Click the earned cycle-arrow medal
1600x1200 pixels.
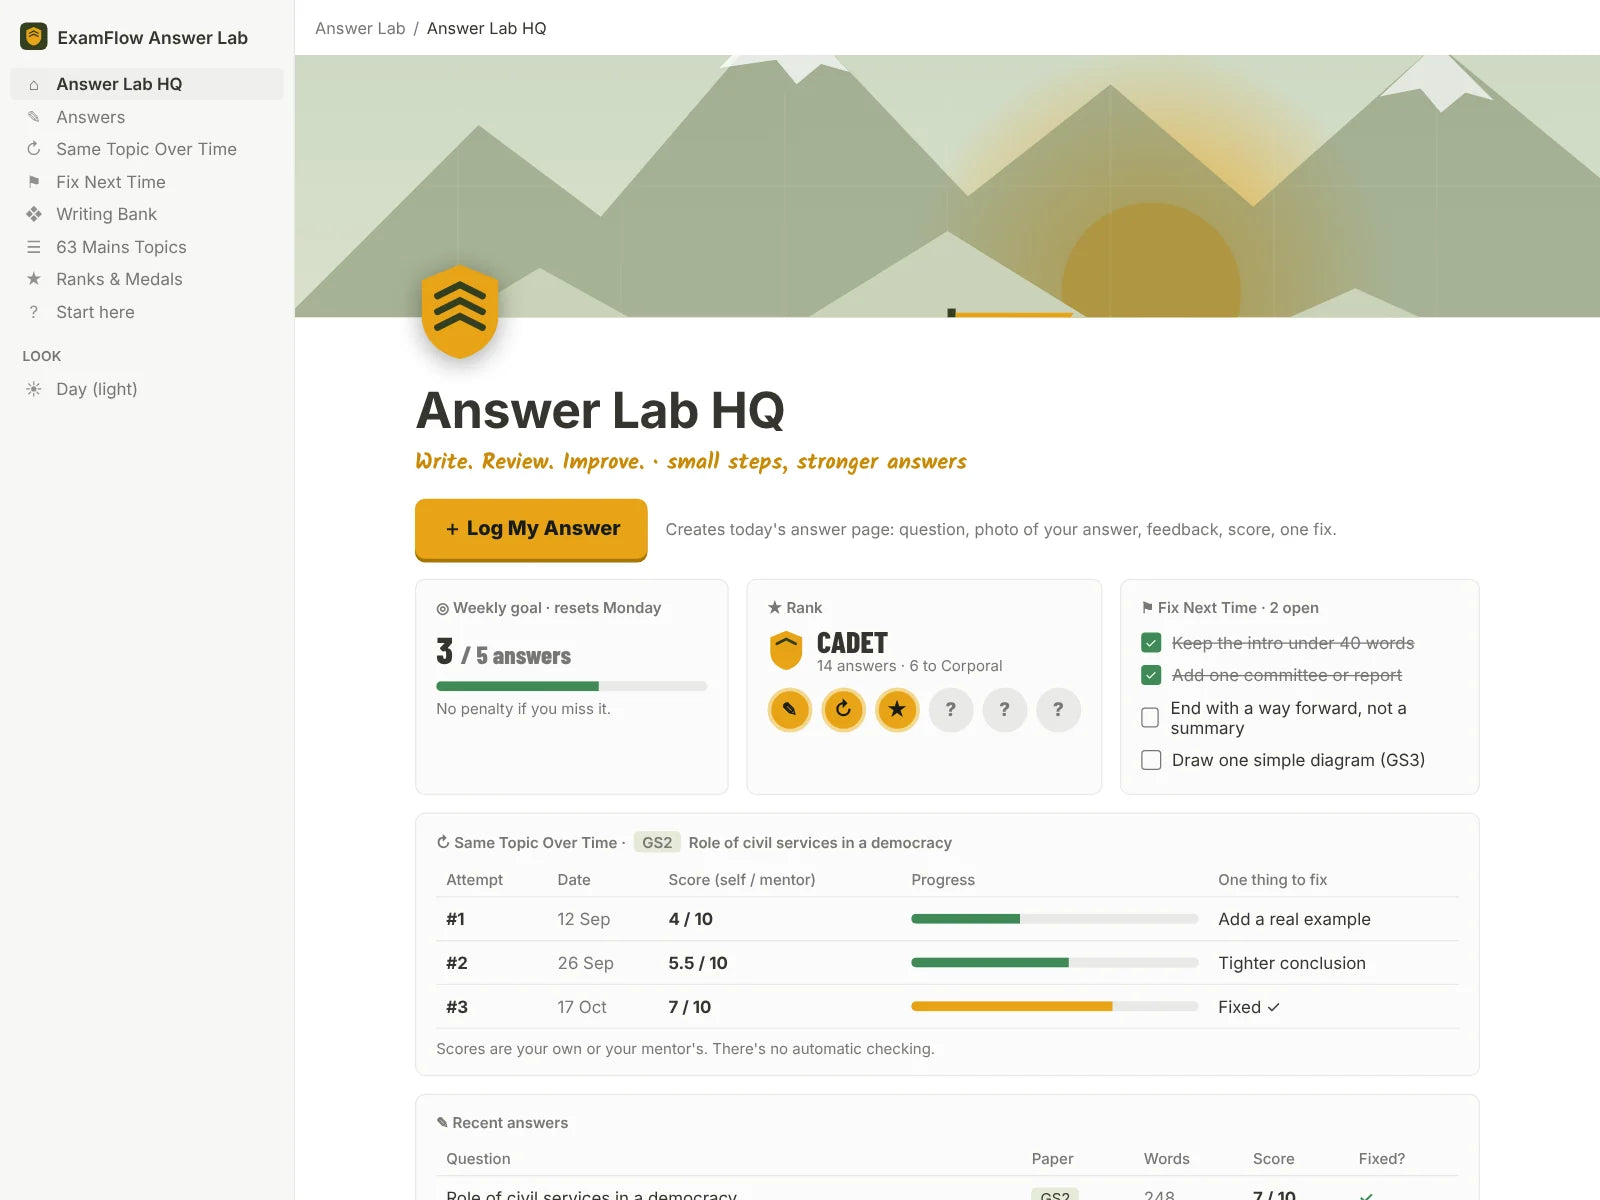click(843, 710)
